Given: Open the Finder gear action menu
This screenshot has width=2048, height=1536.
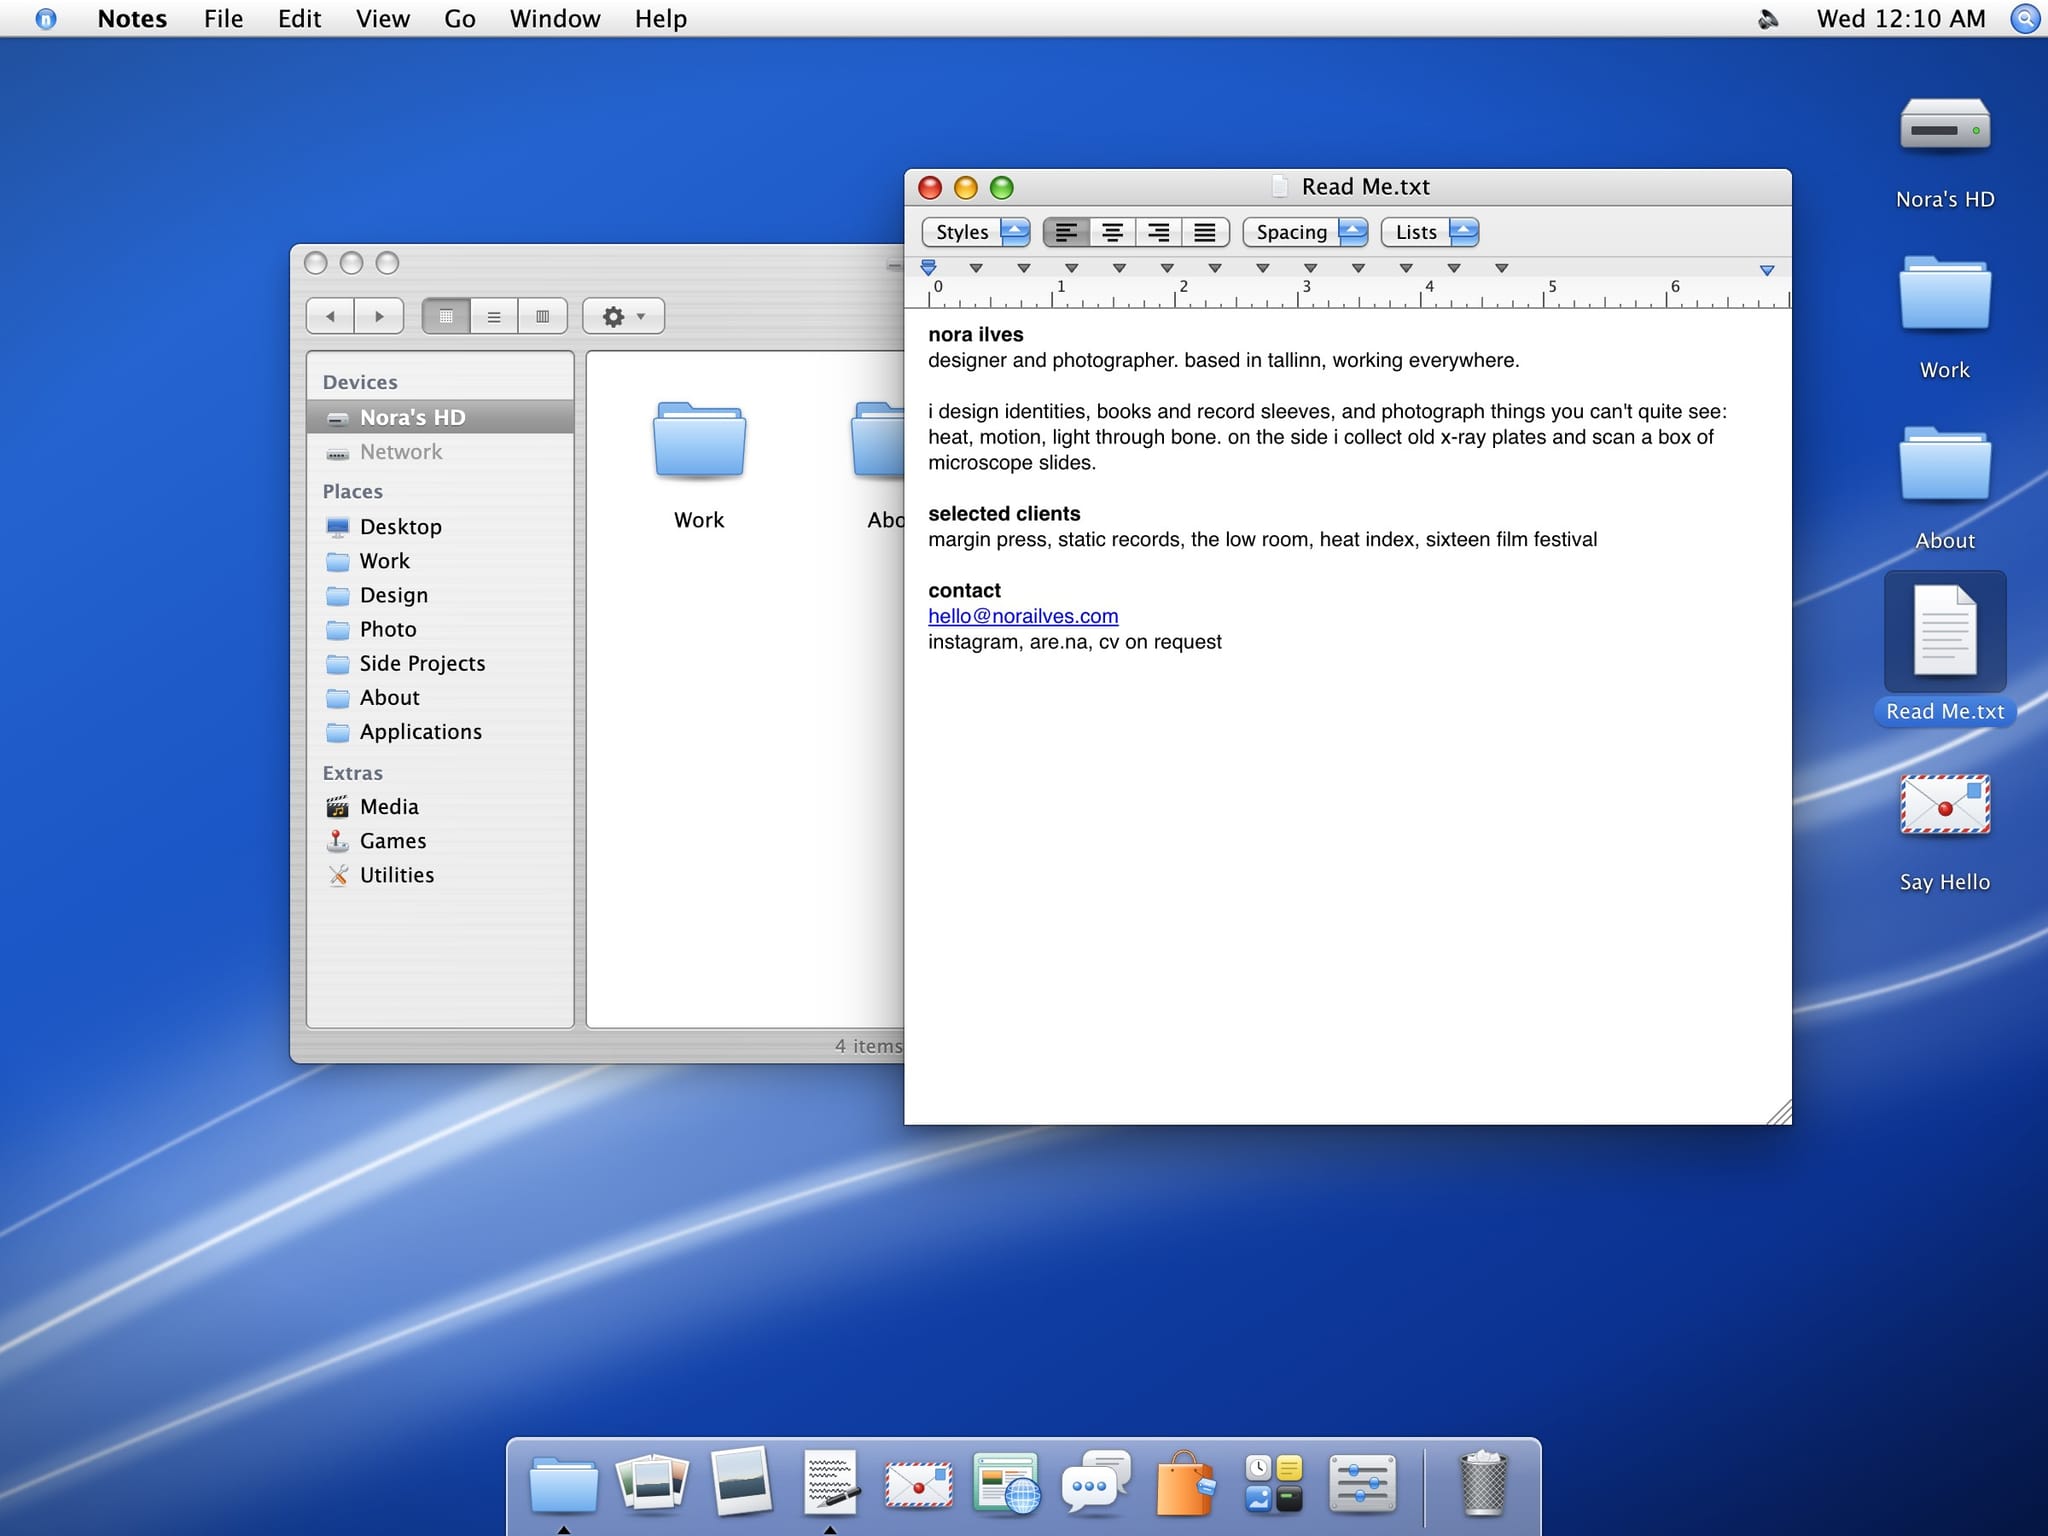Looking at the screenshot, I should pyautogui.click(x=623, y=316).
